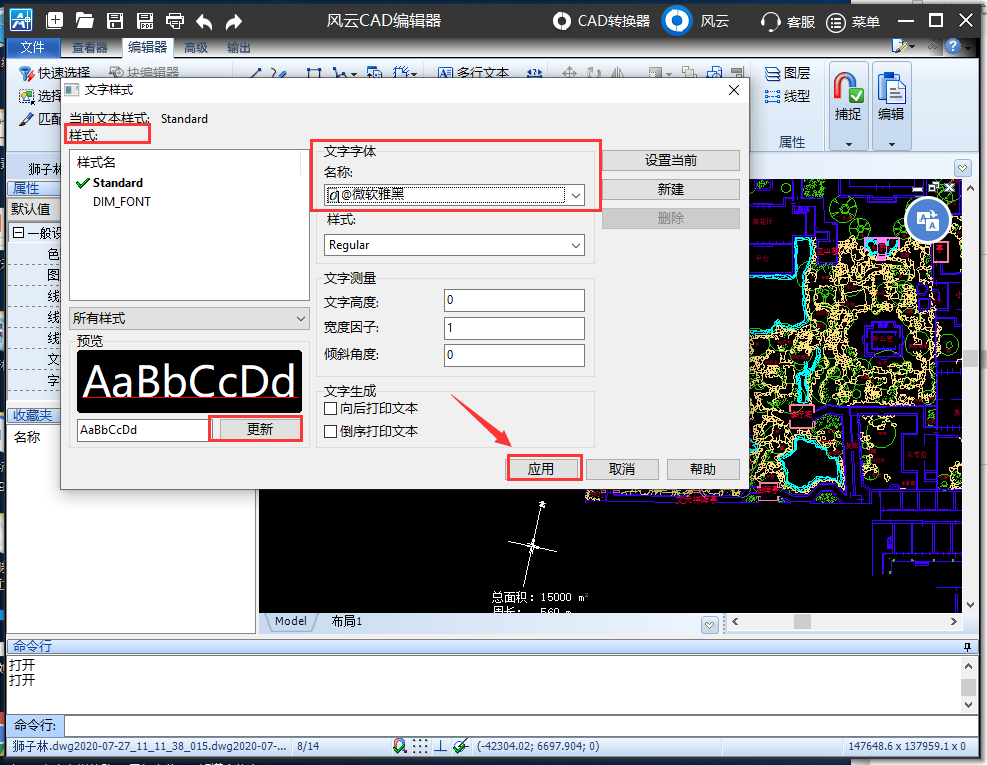
Task: Switch to the 高级 tab
Action: tap(196, 47)
